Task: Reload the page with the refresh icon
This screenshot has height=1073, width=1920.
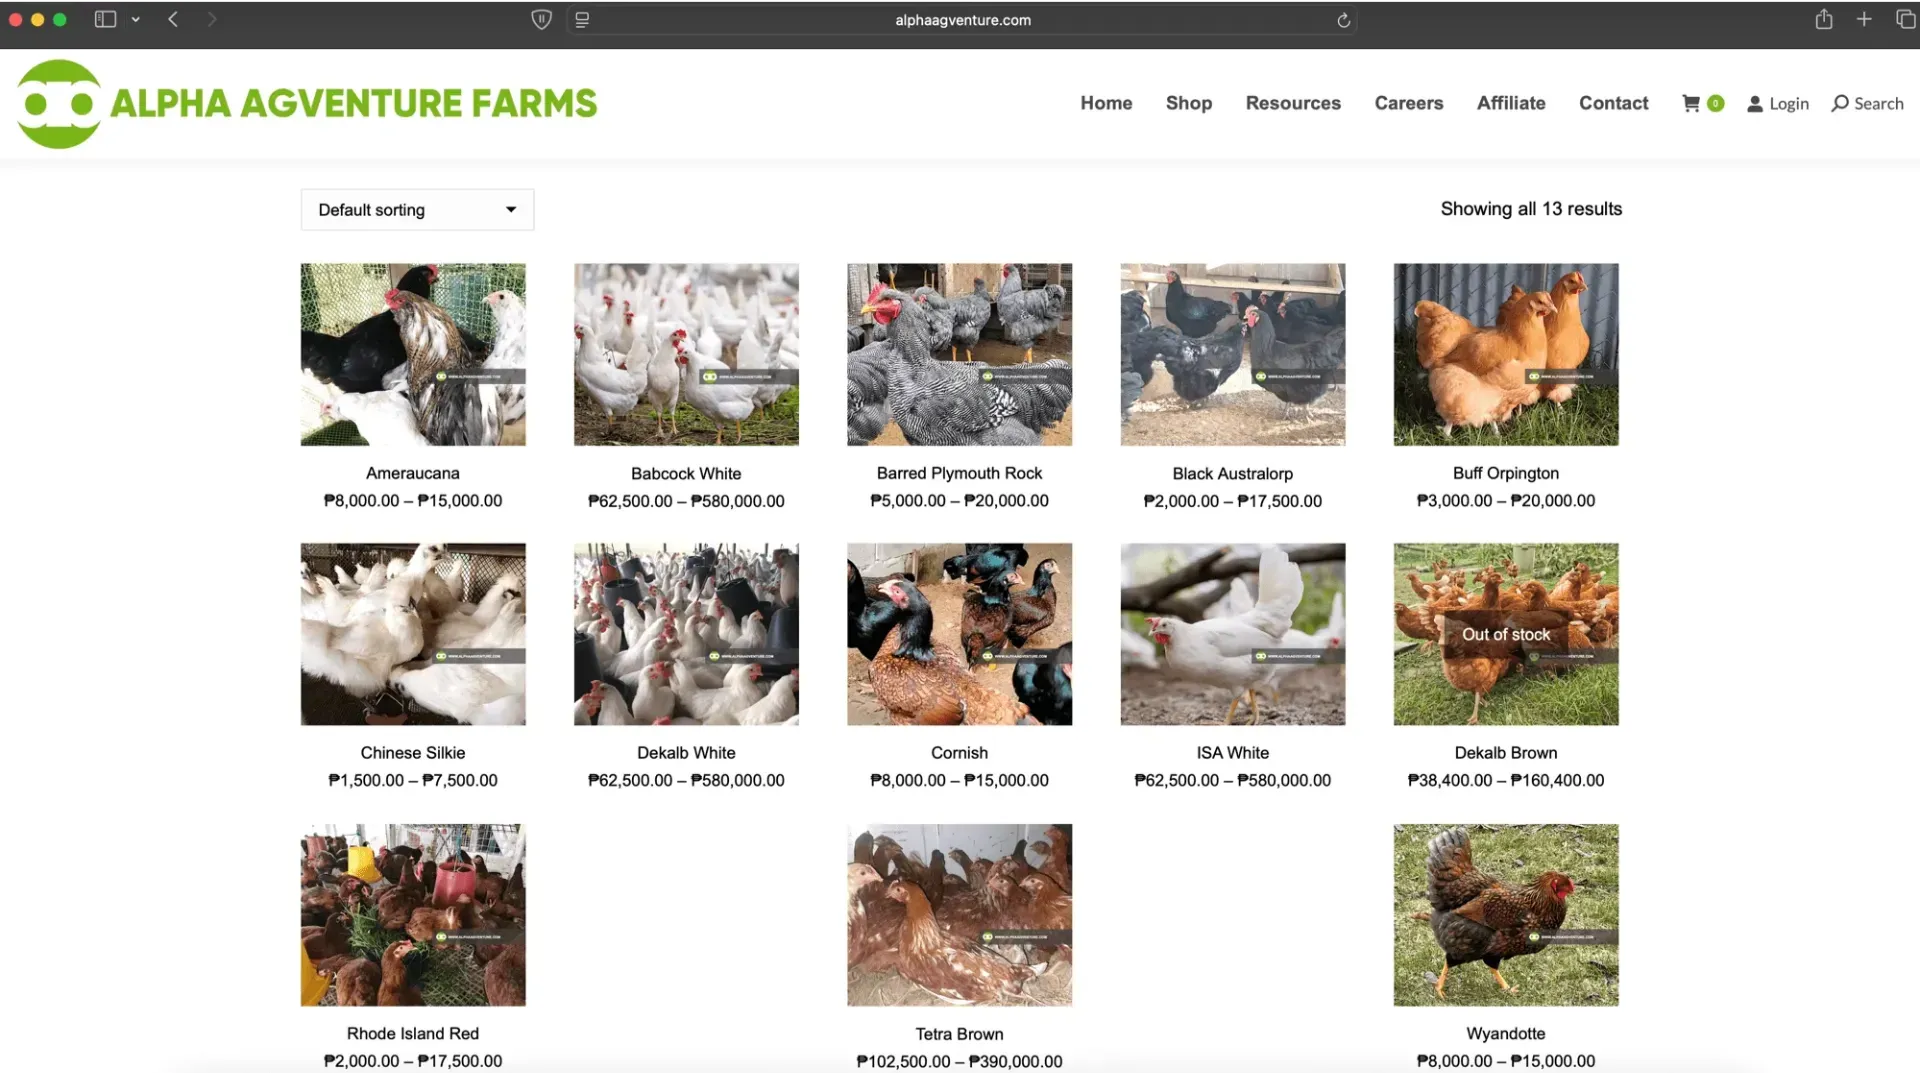Action: (x=1343, y=20)
